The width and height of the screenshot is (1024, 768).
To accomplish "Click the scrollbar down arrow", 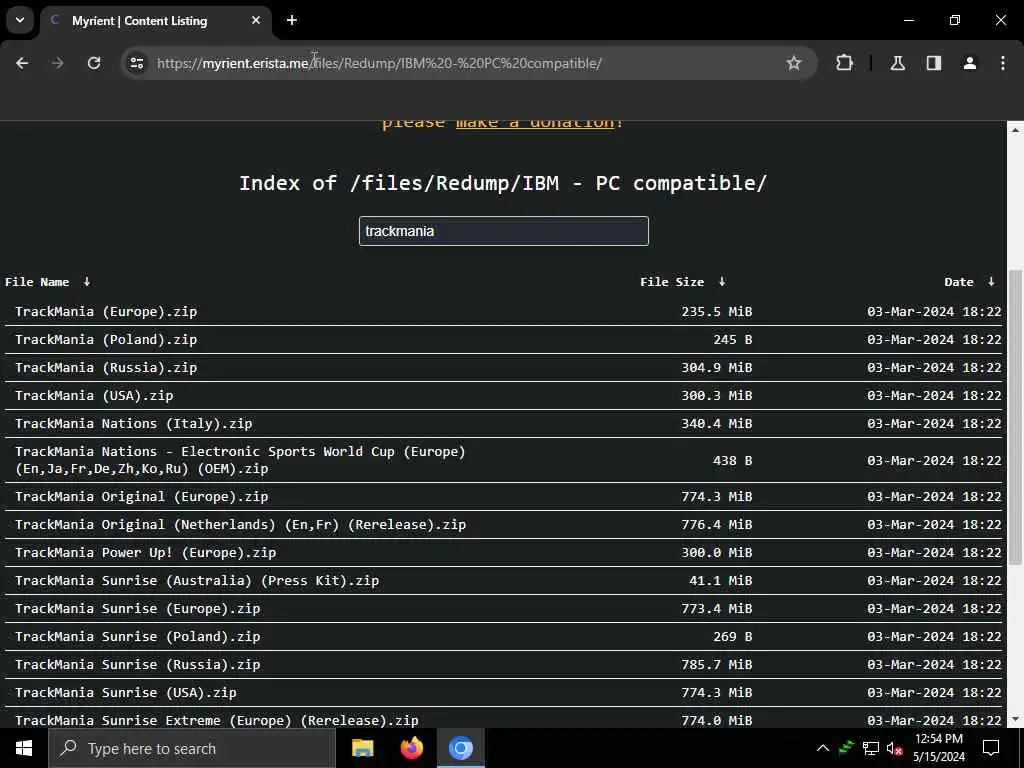I will click(1015, 719).
